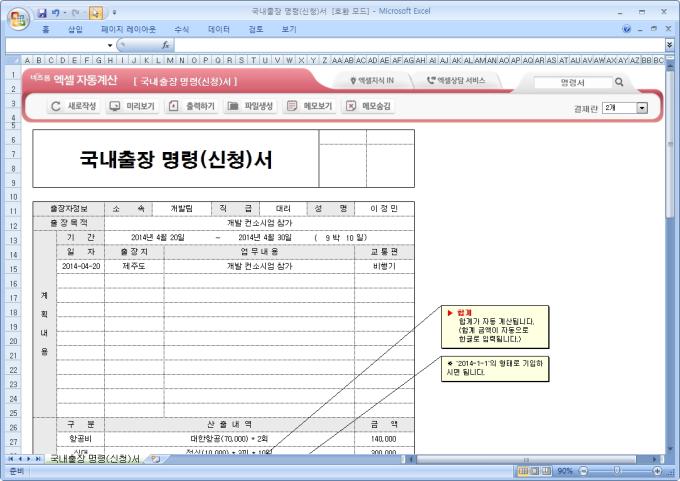
Task: Open the 엑셀상담 서비스 link
Action: pos(456,81)
